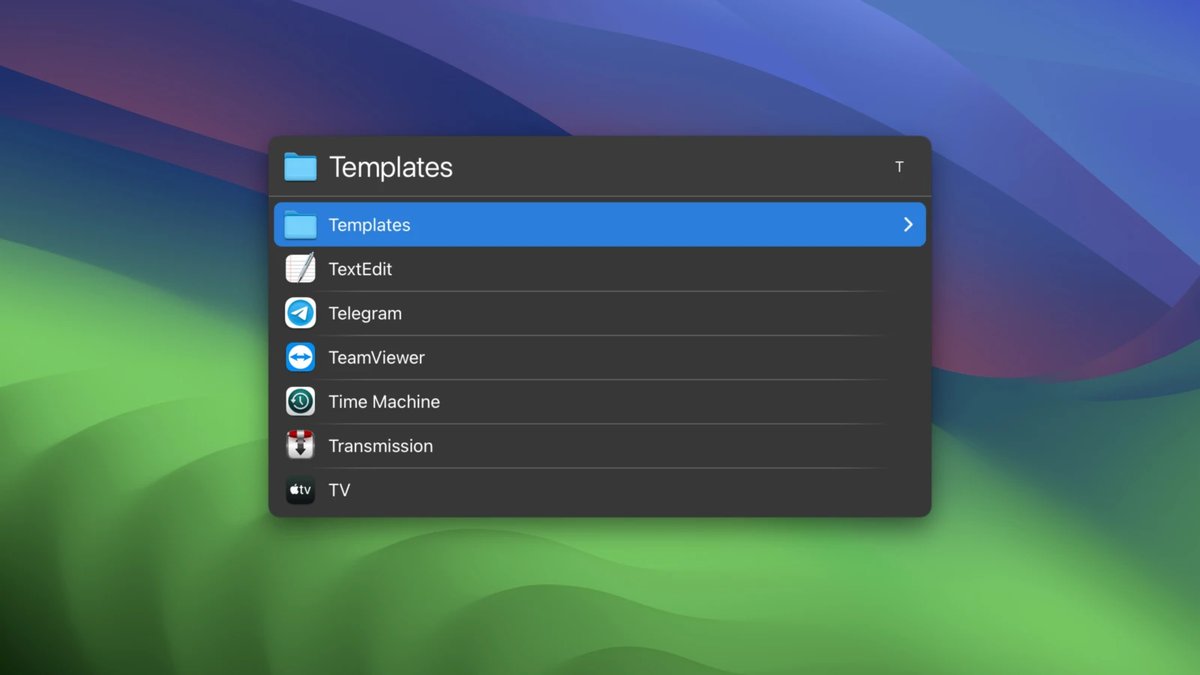1200x675 pixels.
Task: Click the letter T query indicator
Action: (x=899, y=166)
